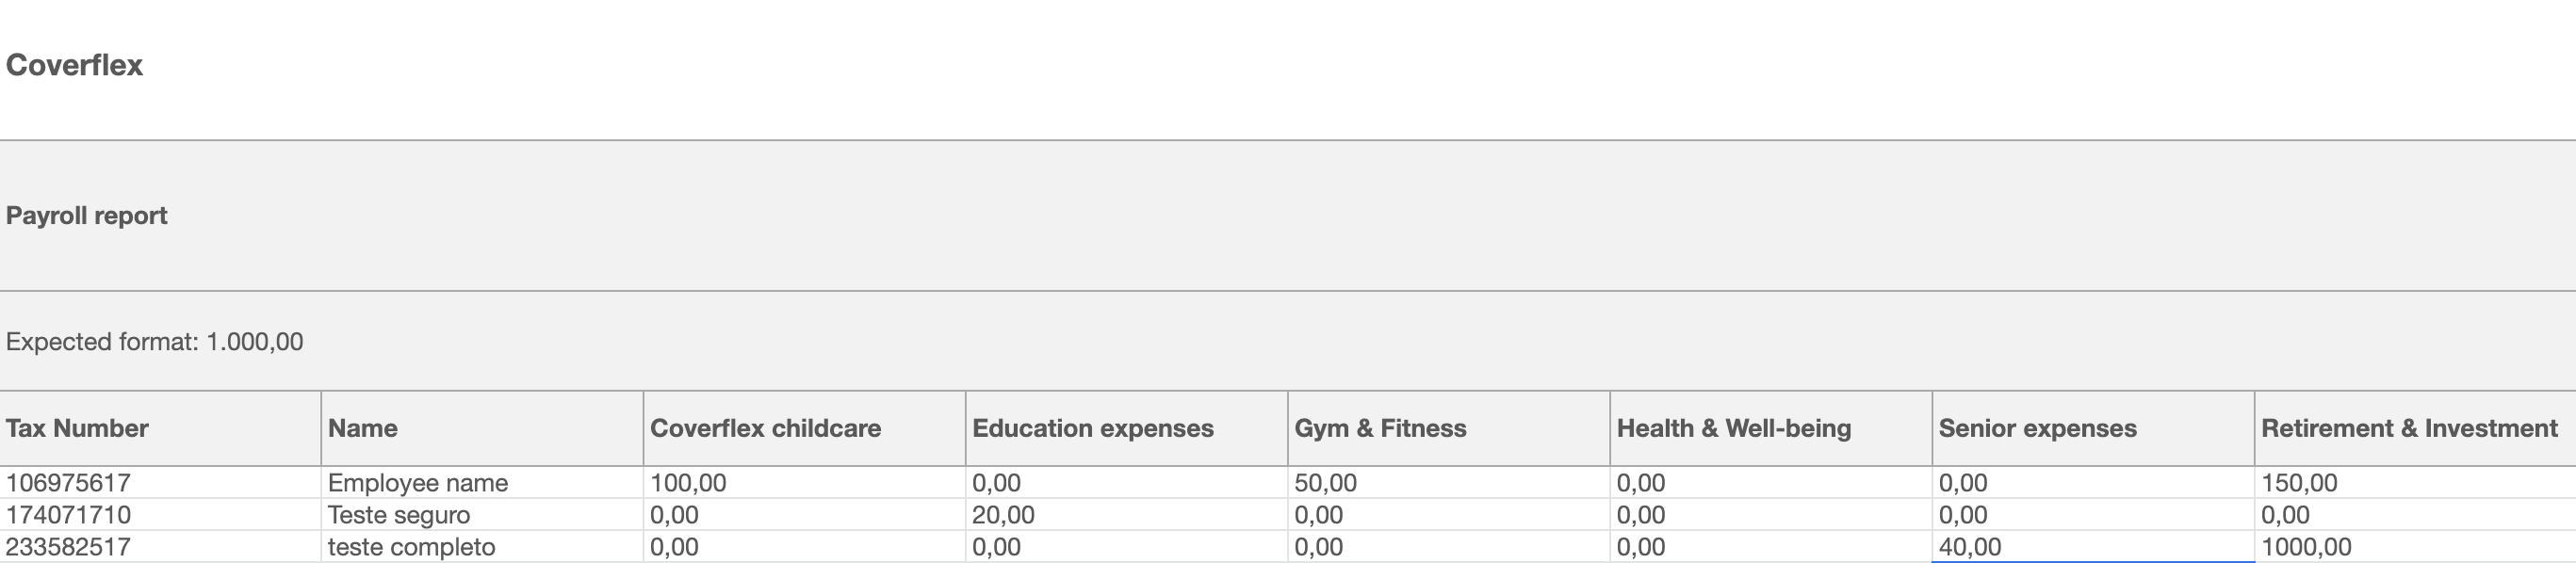Select the Retirement & Investment header
2576x563 pixels.
[2415, 428]
